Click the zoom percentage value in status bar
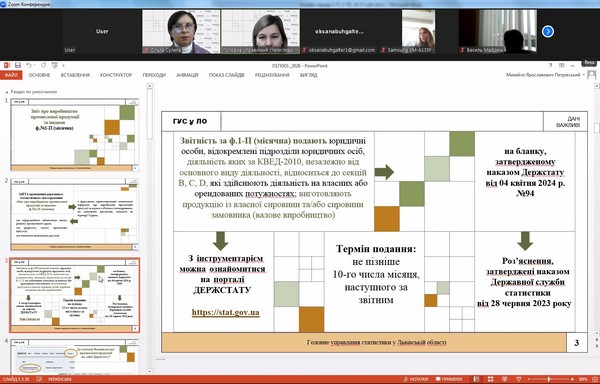 click(x=583, y=379)
